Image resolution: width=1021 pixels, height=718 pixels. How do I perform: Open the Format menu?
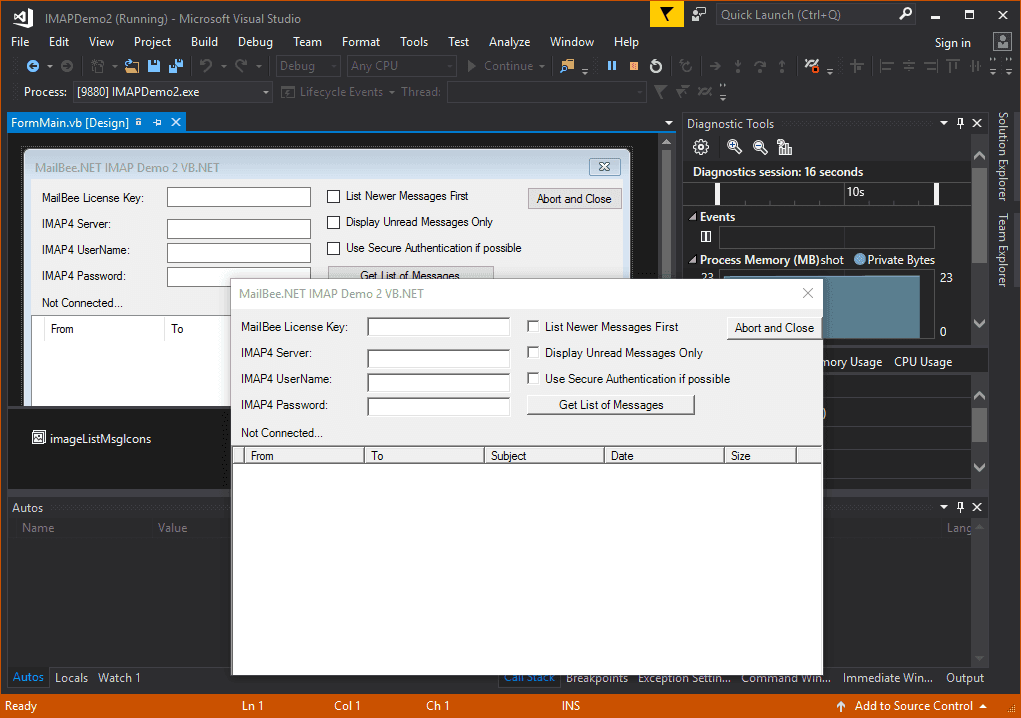click(x=361, y=42)
